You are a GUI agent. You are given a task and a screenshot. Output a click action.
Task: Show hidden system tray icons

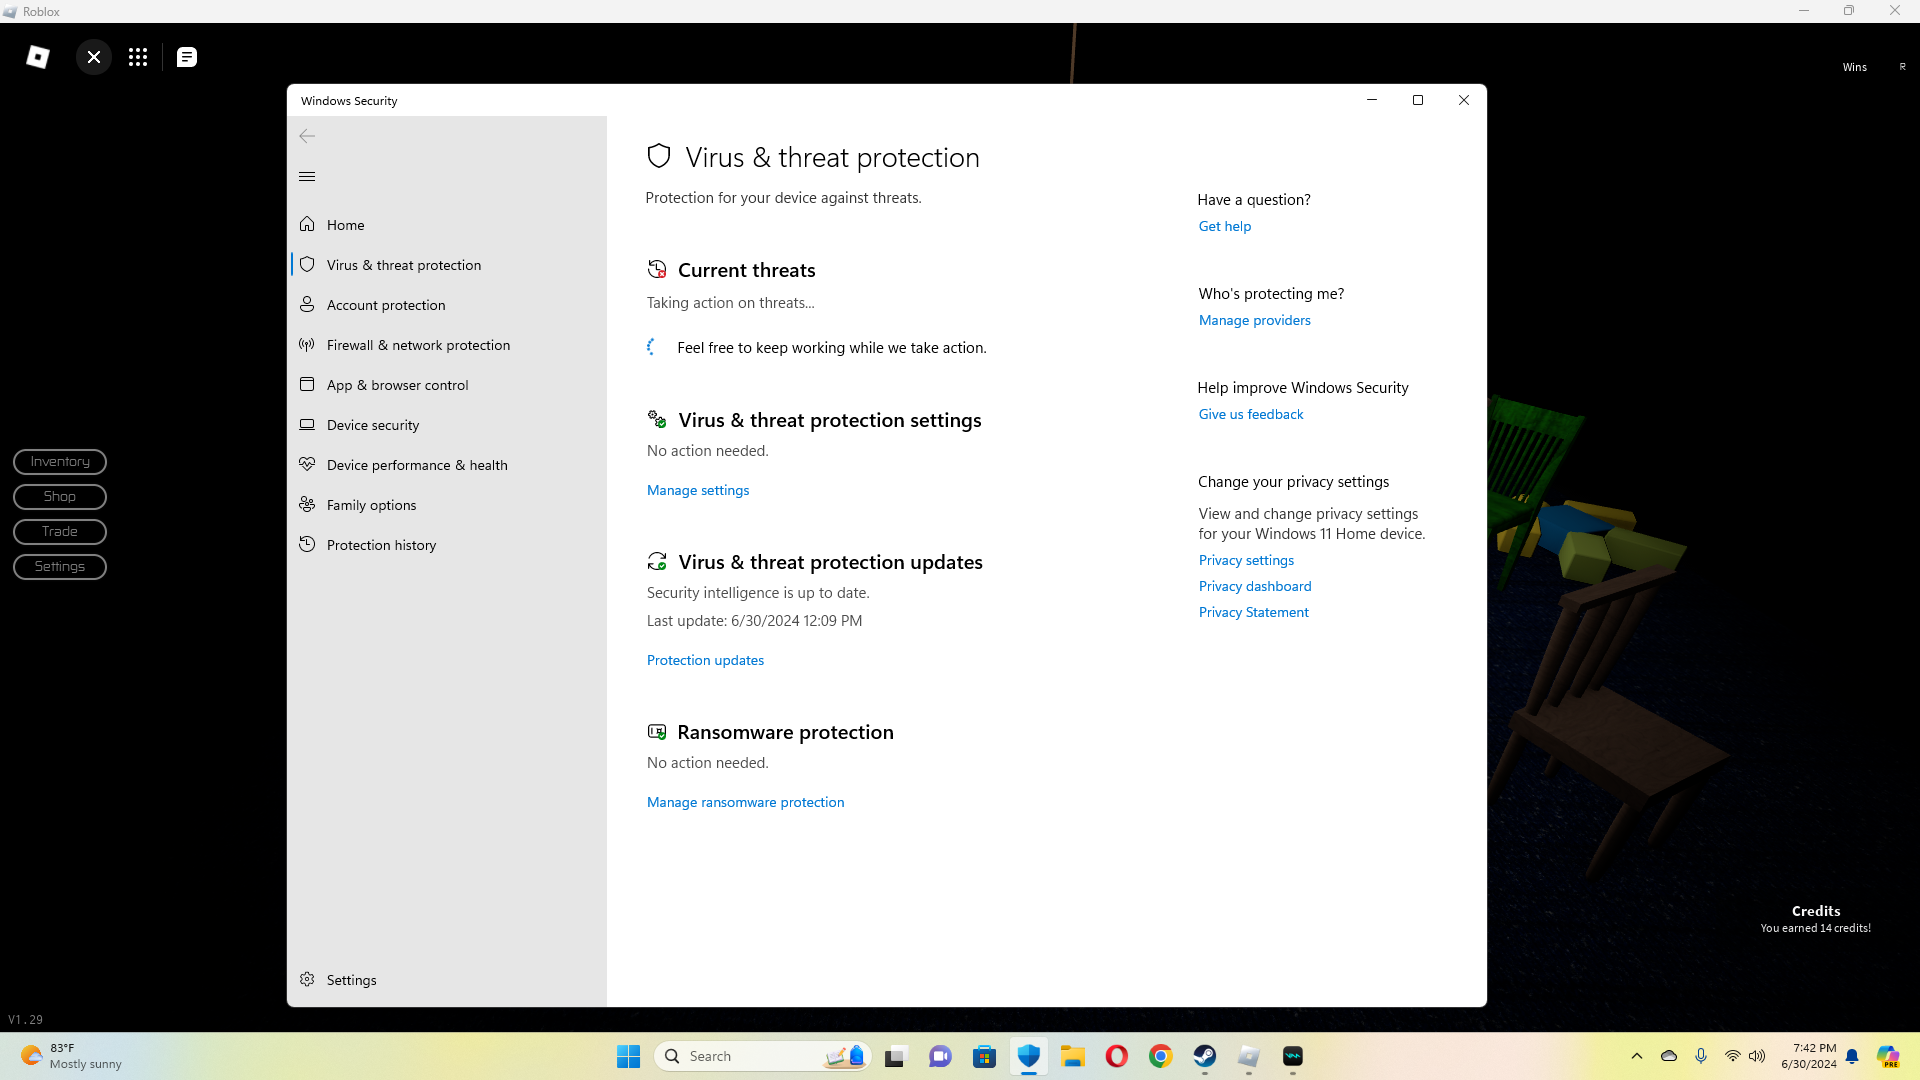(1637, 1056)
